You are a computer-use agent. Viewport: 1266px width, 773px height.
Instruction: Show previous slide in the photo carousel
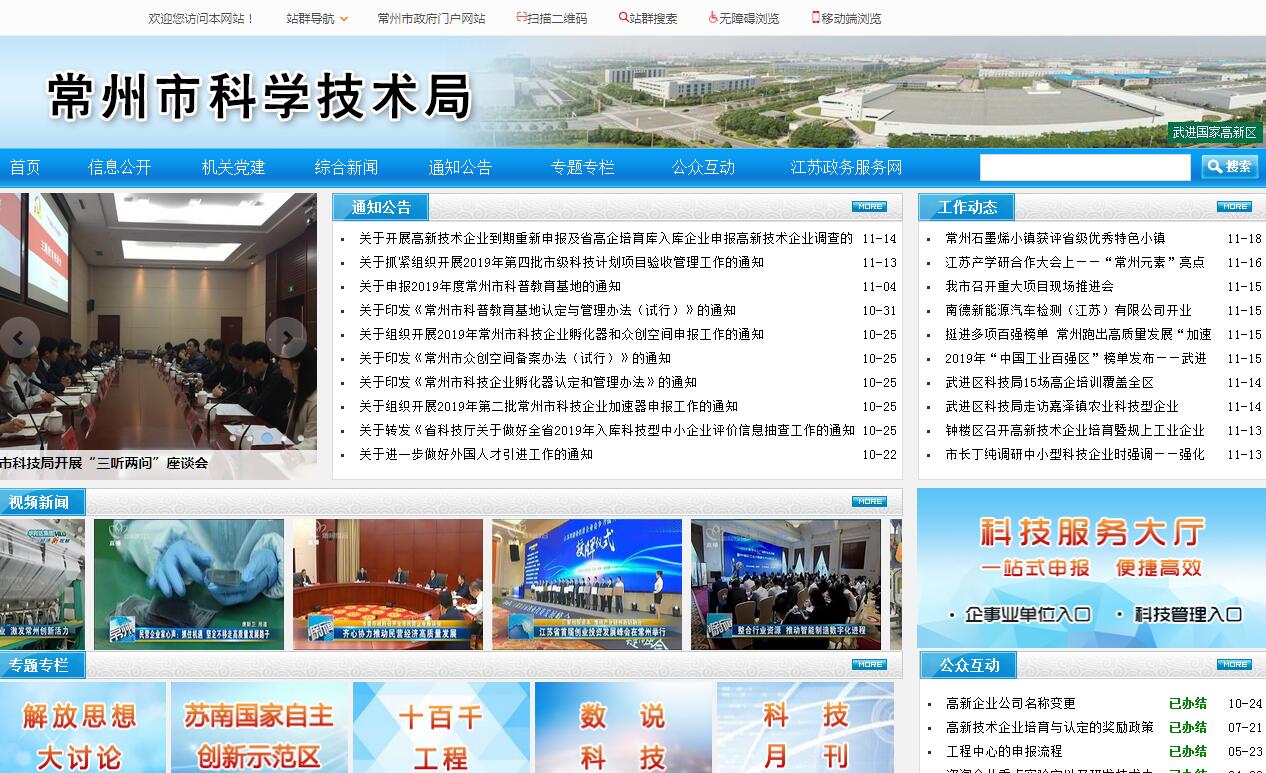(19, 338)
